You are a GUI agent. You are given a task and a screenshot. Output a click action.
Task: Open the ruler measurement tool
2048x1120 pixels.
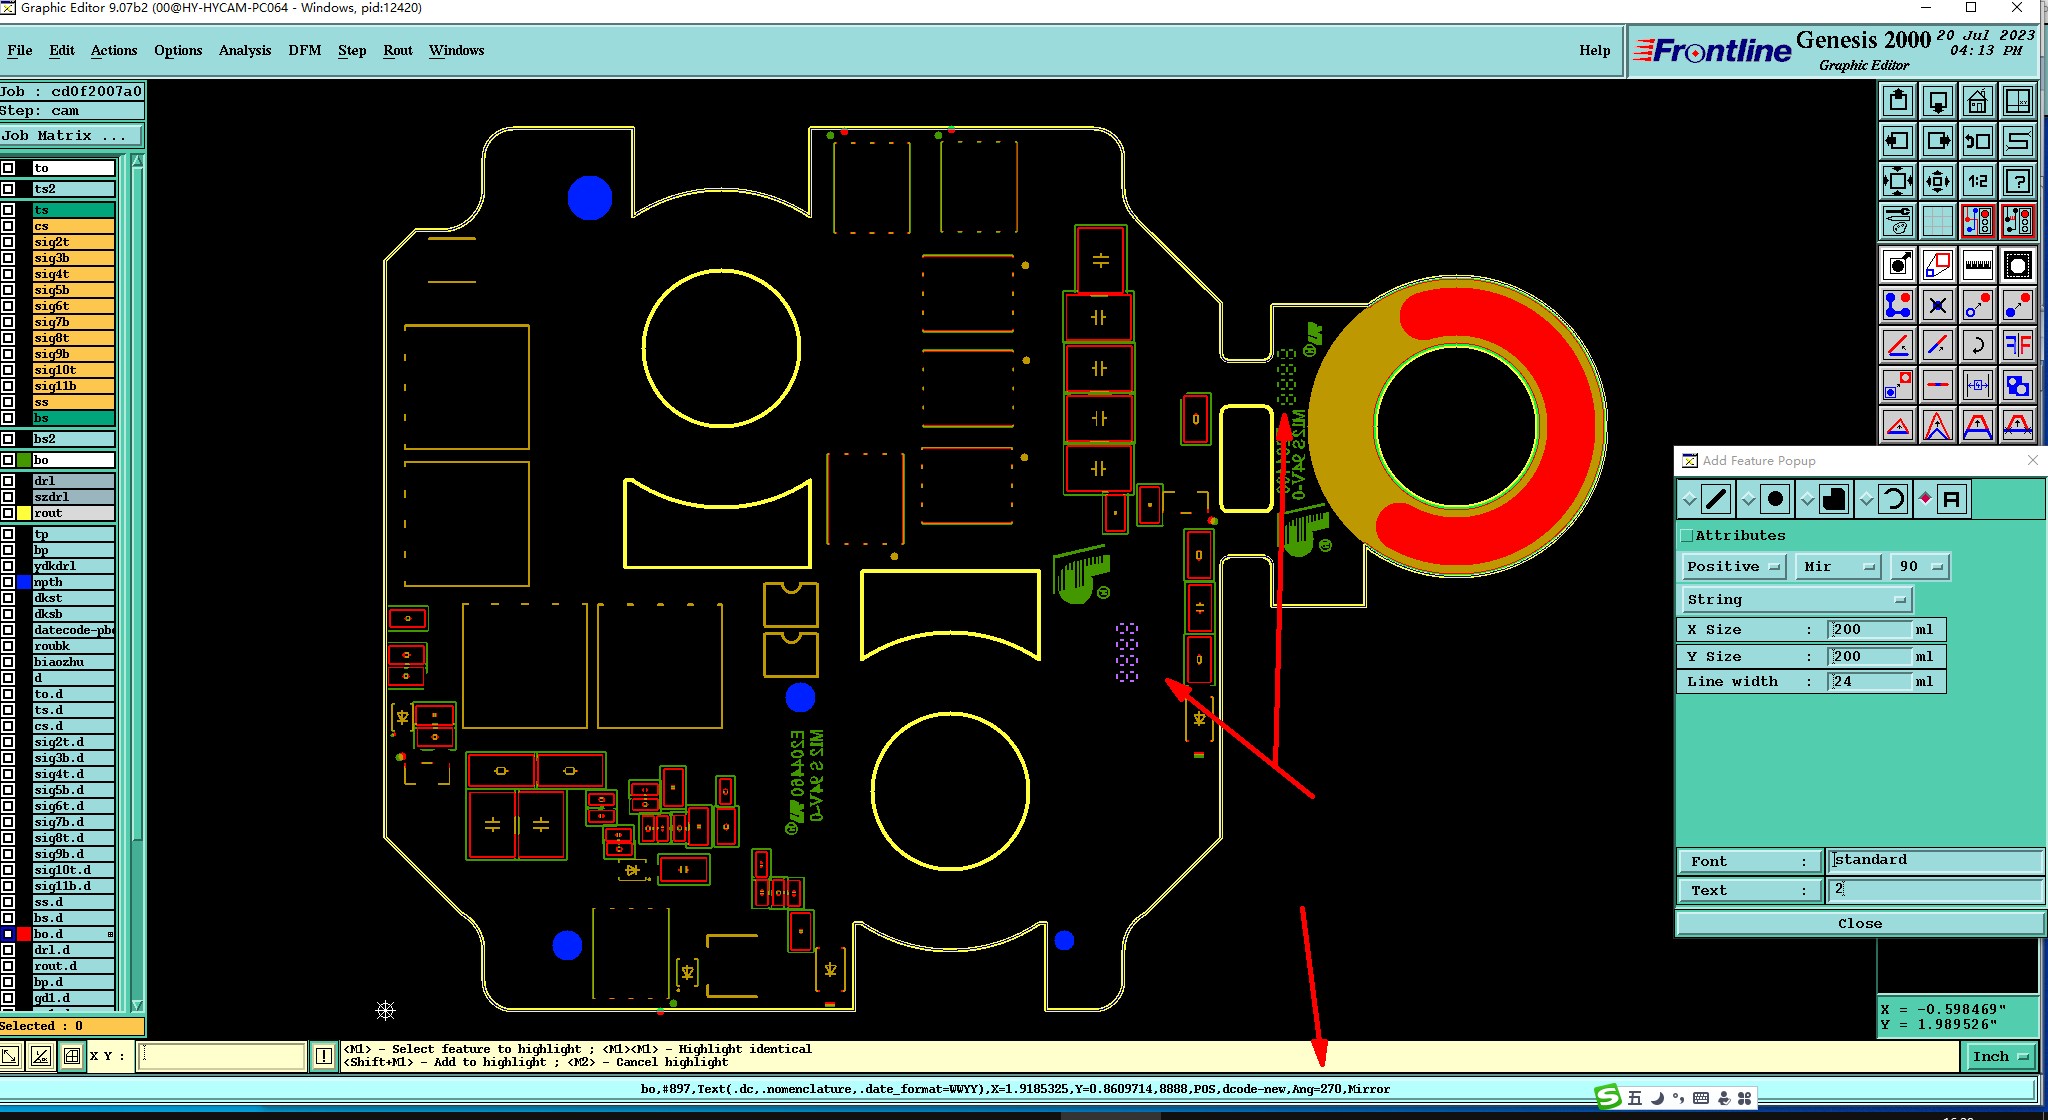1977,265
